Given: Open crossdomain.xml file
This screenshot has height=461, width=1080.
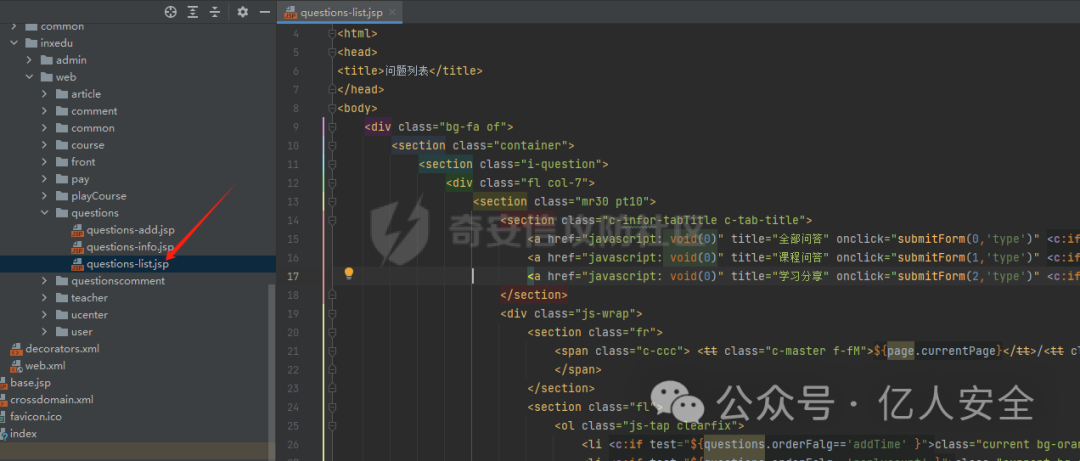Looking at the screenshot, I should click(x=52, y=400).
